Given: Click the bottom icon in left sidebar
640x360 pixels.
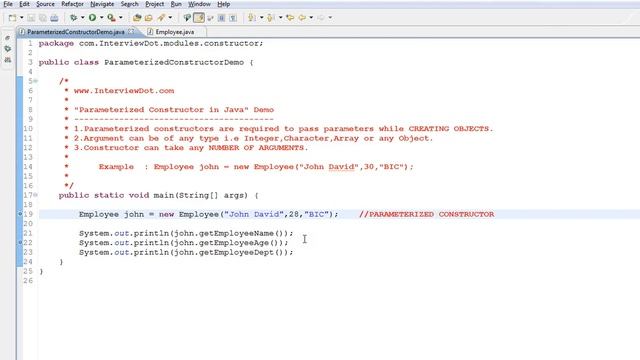Looking at the screenshot, I should pyautogui.click(x=7, y=60).
